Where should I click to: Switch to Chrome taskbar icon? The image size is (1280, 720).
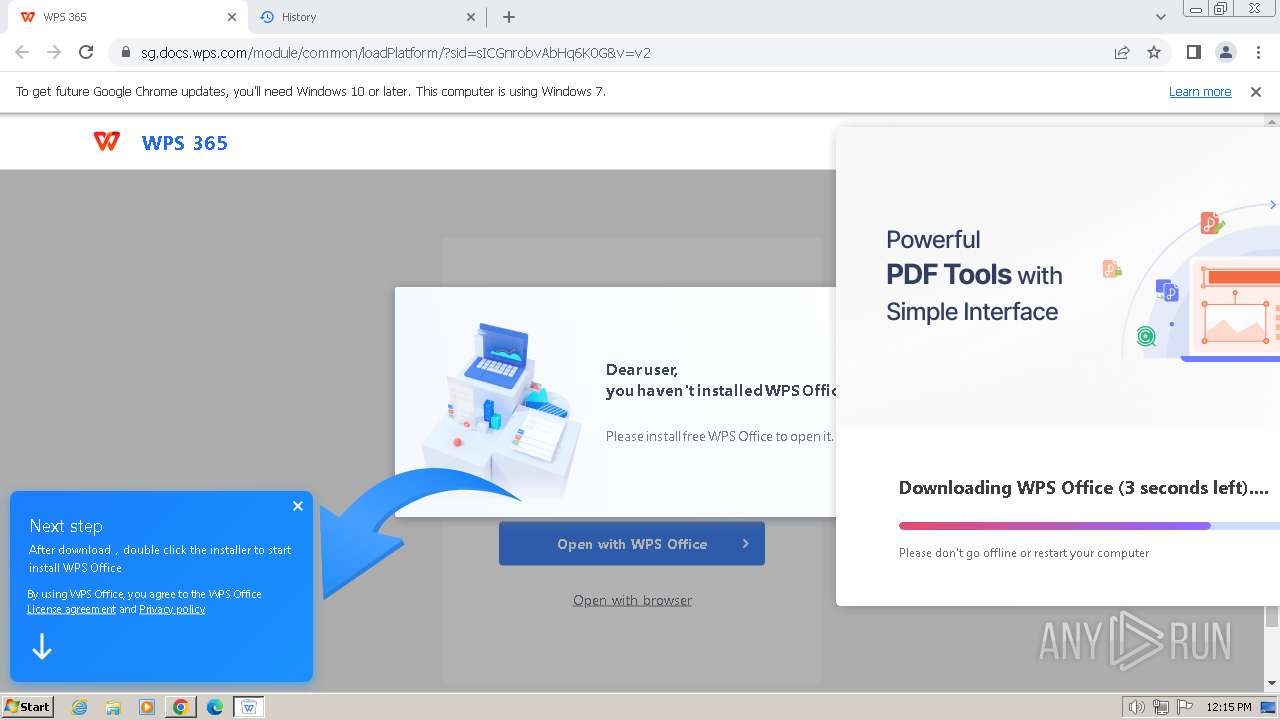(181, 707)
